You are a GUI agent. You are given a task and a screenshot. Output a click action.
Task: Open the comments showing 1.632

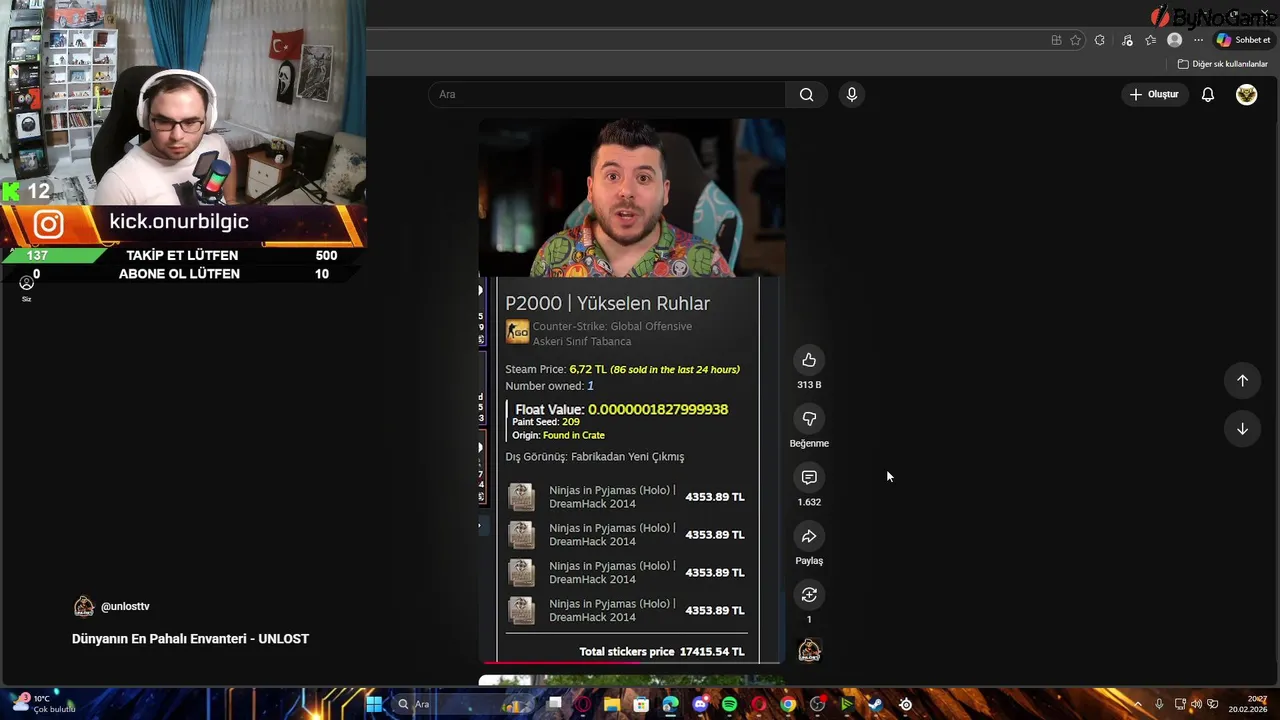pyautogui.click(x=809, y=477)
